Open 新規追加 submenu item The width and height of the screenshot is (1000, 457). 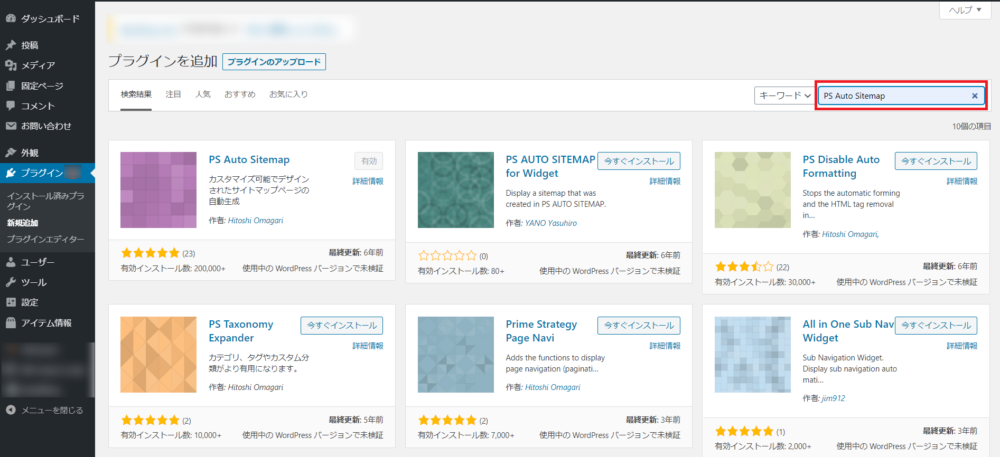pos(22,223)
